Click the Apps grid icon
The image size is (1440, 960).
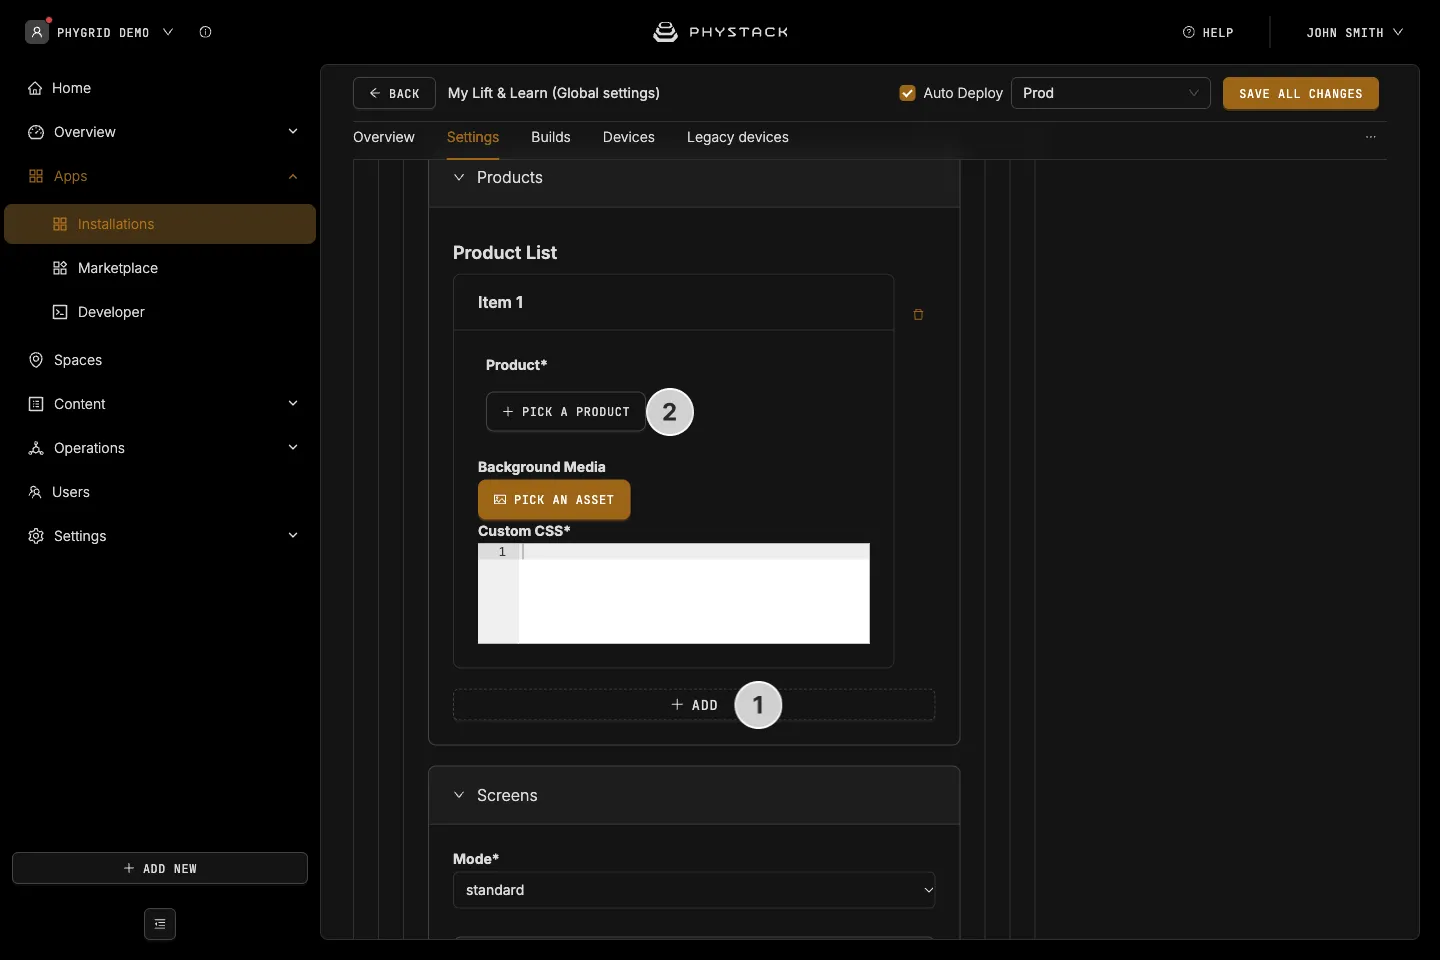tap(36, 176)
